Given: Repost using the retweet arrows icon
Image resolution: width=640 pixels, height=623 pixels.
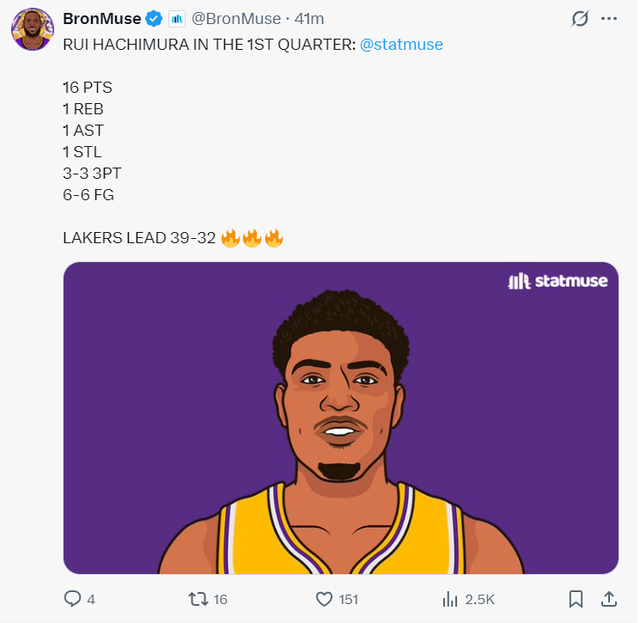Looking at the screenshot, I should pyautogui.click(x=199, y=599).
